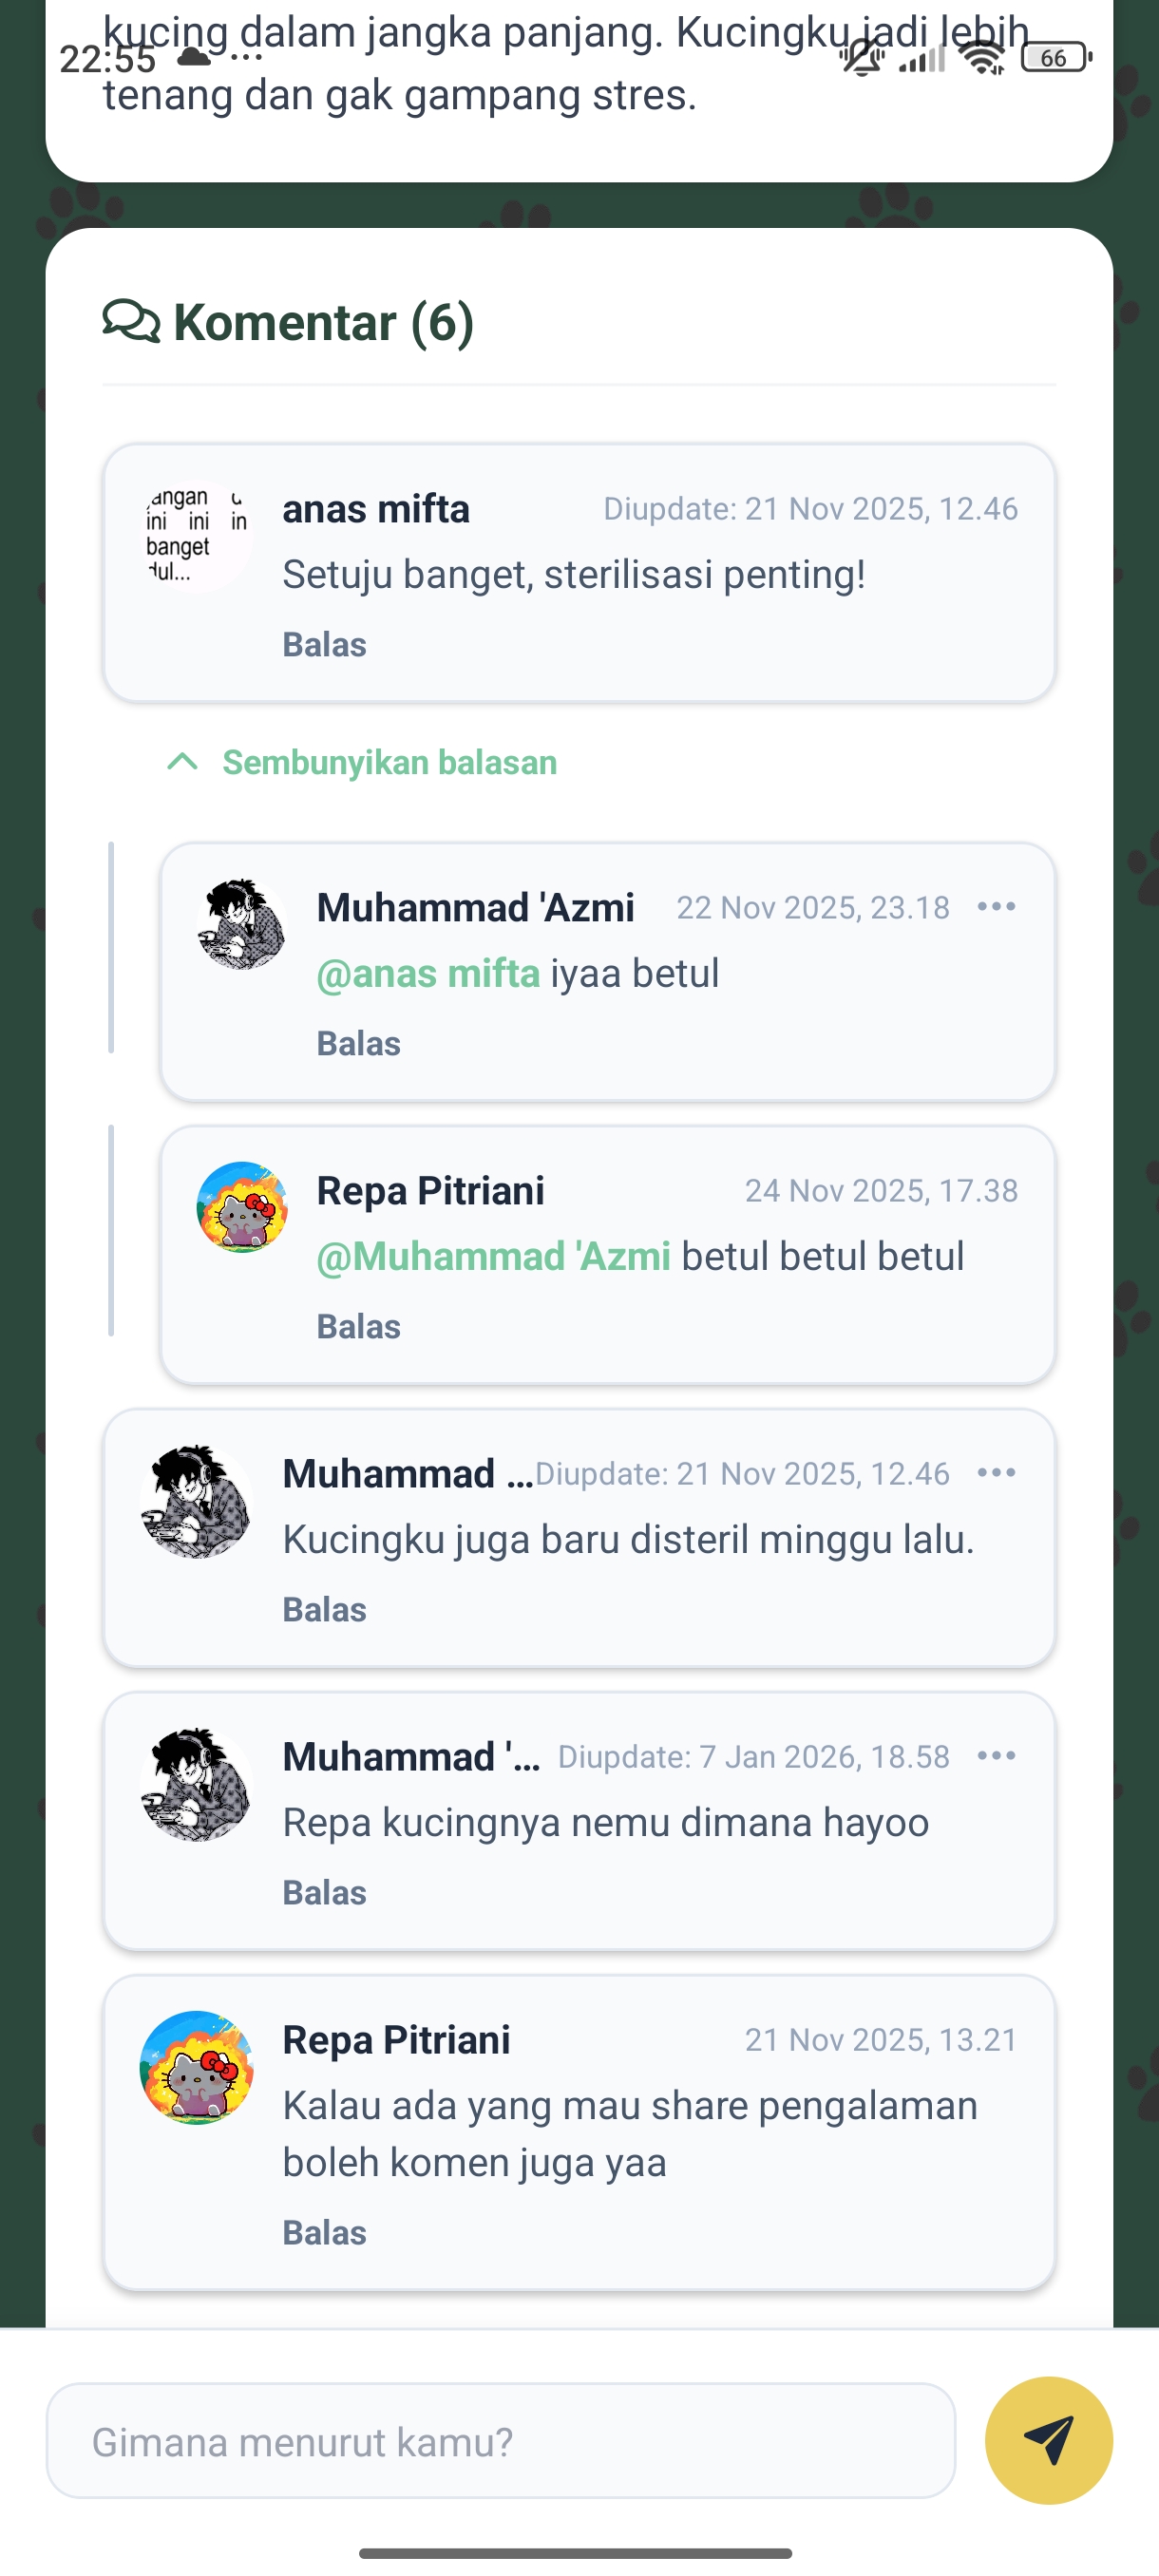Open three-dot menu on 'Repa kucingnya nemu dimana' comment
Screen dimensions: 1159x2576
(996, 1756)
